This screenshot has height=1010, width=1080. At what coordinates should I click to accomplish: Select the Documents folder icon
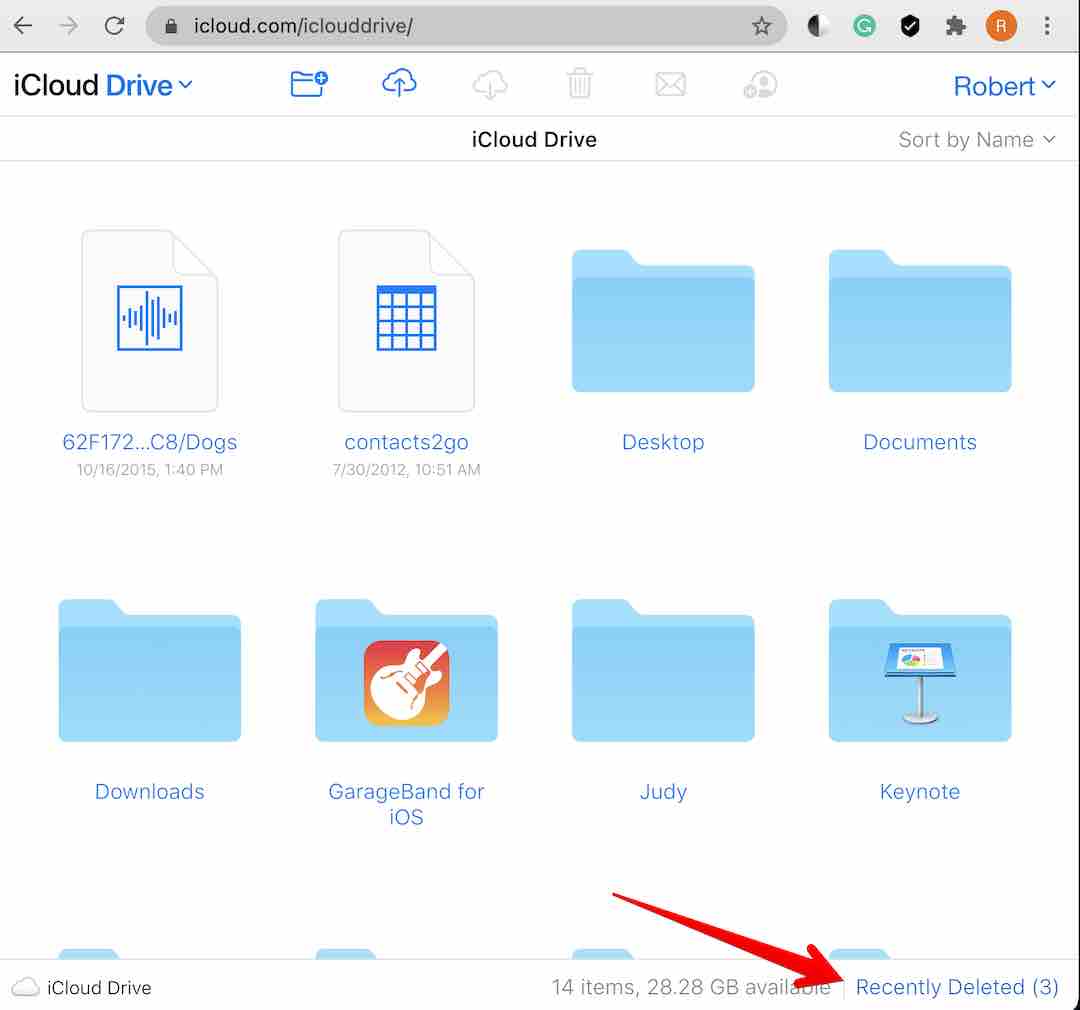click(x=920, y=321)
